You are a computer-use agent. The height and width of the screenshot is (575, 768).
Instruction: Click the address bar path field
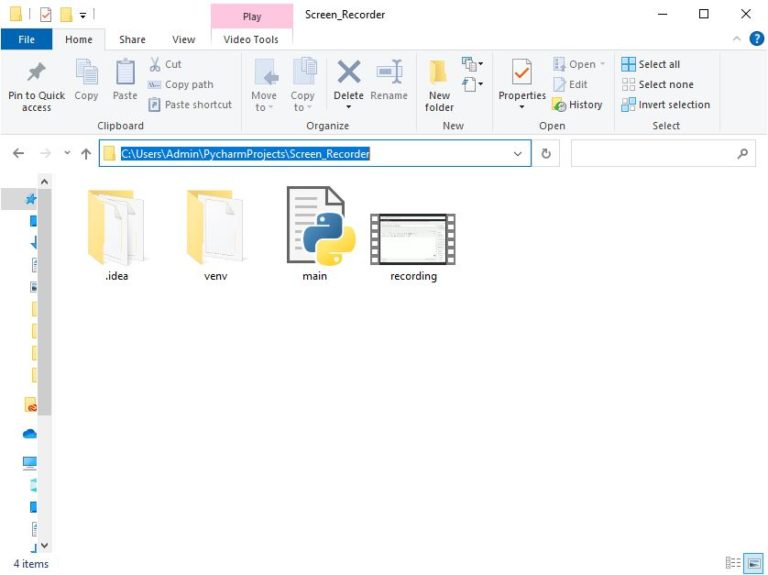click(314, 153)
